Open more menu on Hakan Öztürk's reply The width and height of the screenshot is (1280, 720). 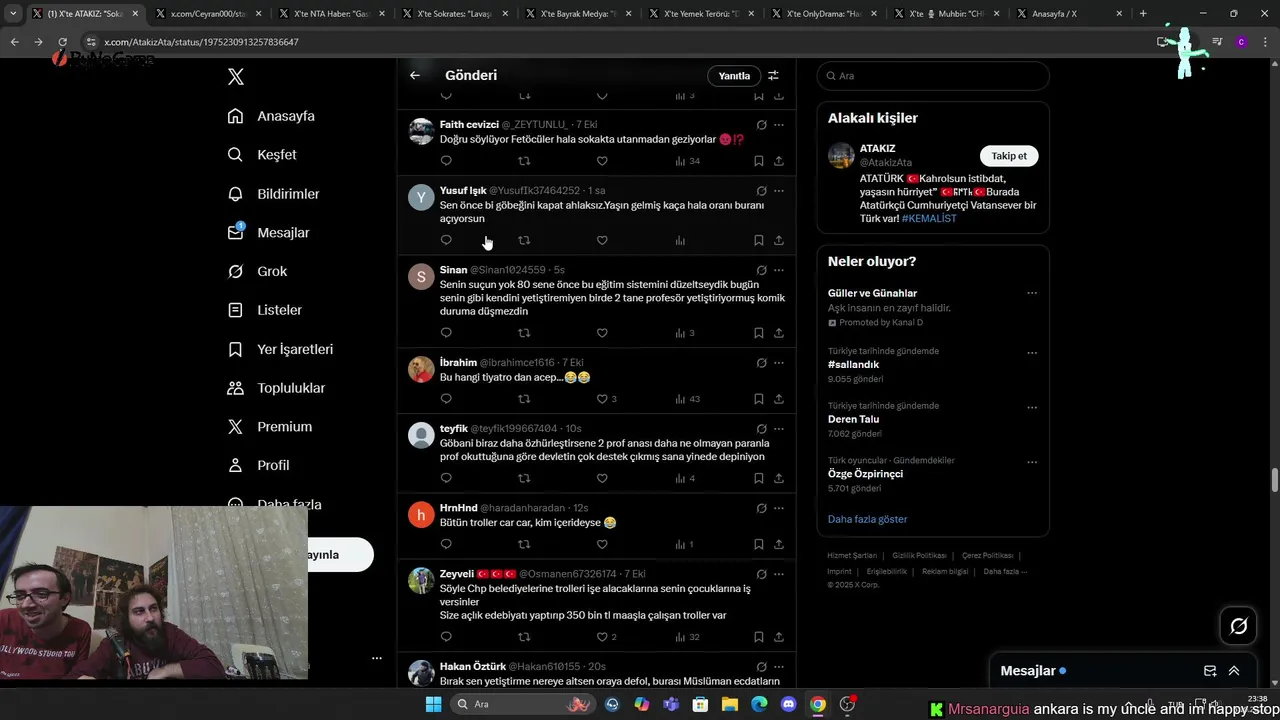click(x=779, y=667)
